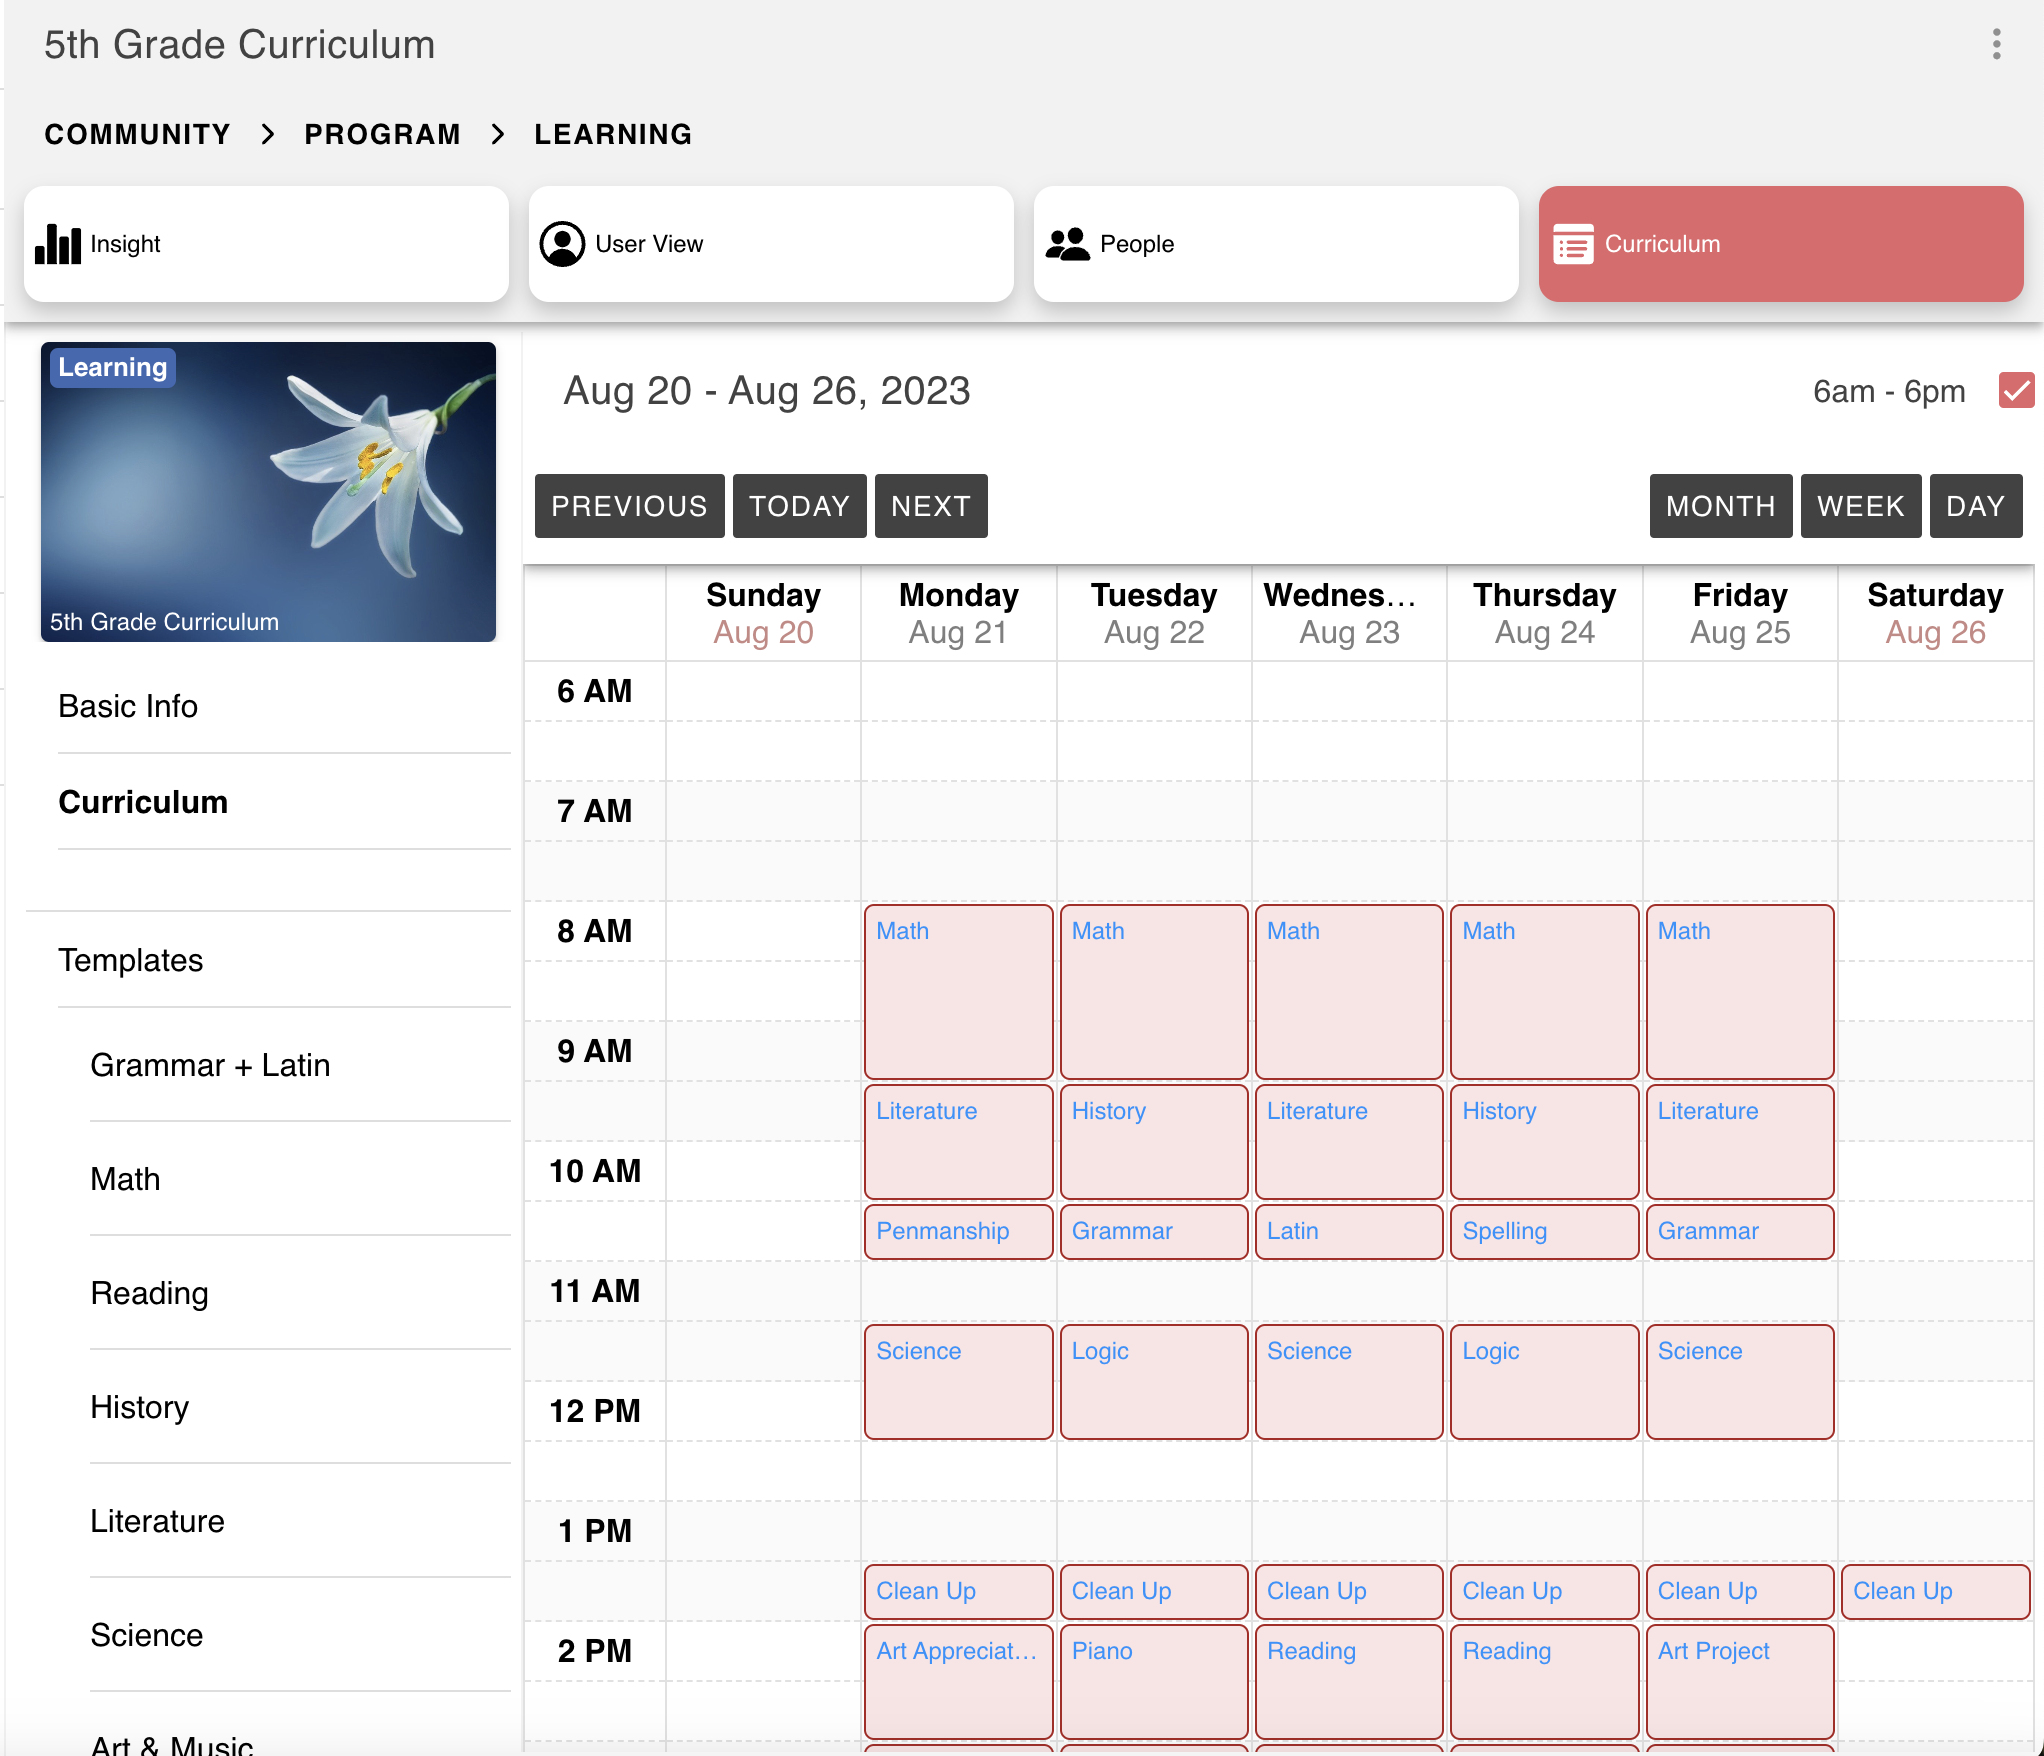Viewport: 2044px width, 1756px height.
Task: Open Basic Info in sidebar
Action: pyautogui.click(x=128, y=706)
